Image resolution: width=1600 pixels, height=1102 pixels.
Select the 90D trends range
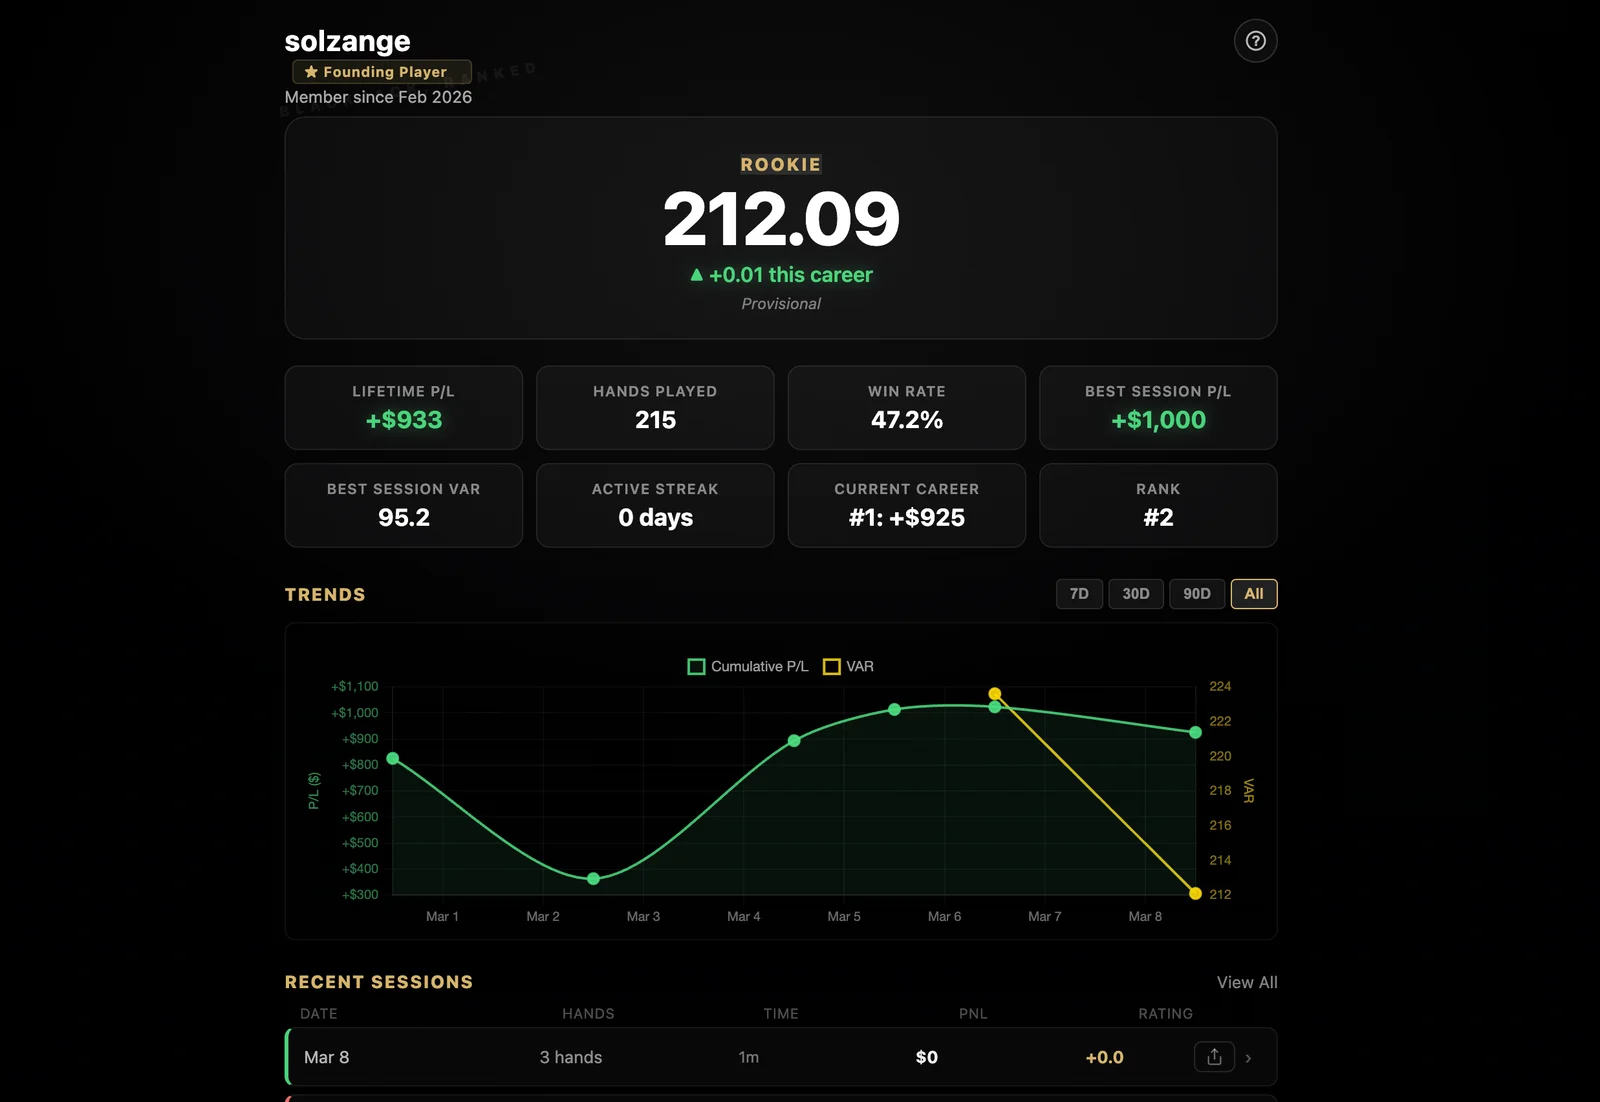tap(1196, 594)
